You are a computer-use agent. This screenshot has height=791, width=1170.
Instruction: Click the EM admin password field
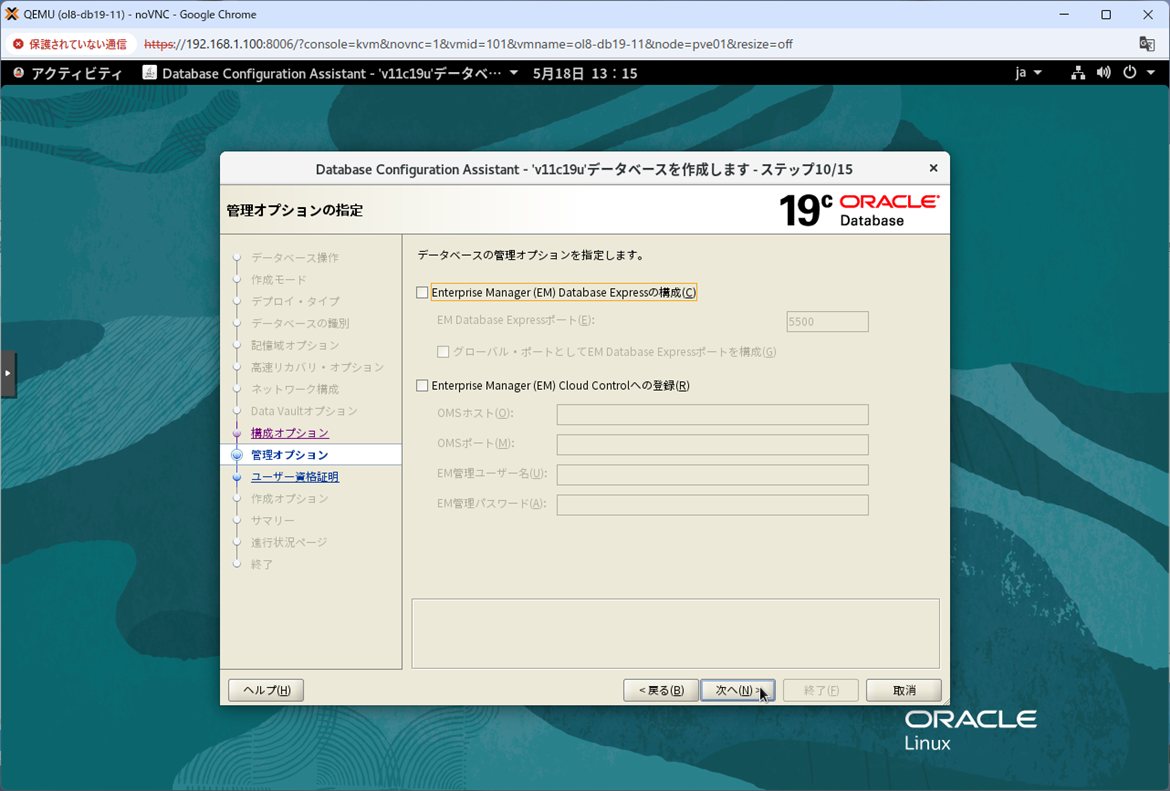pyautogui.click(x=713, y=504)
